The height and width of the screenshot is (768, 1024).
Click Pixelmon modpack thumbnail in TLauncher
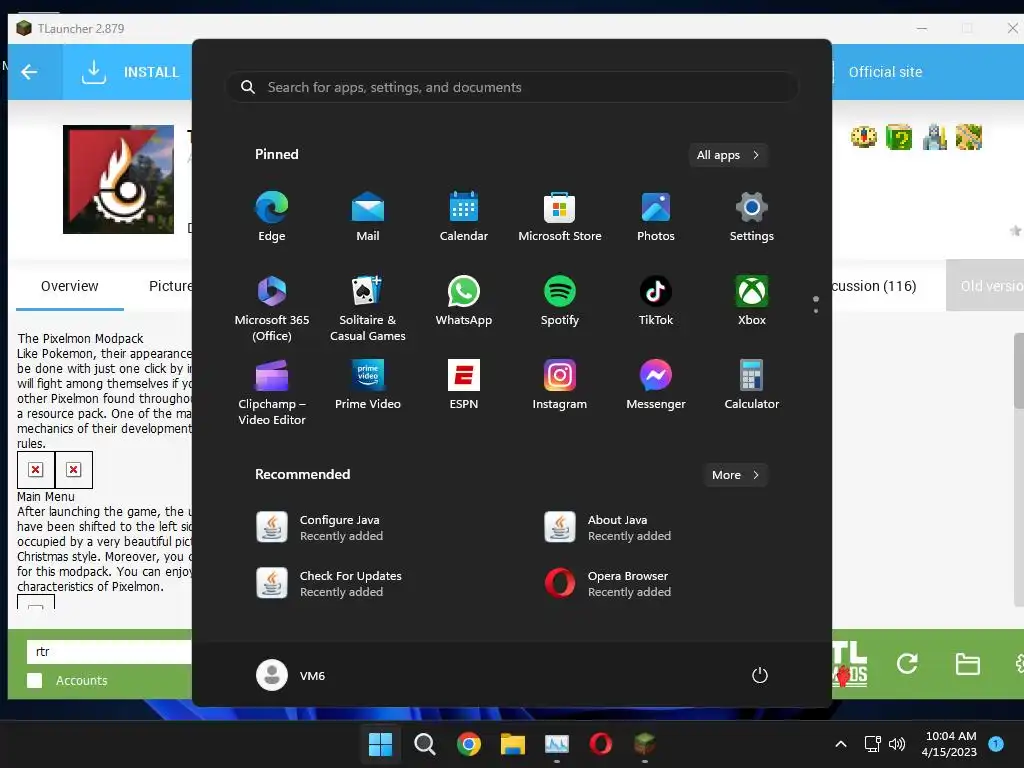118,179
